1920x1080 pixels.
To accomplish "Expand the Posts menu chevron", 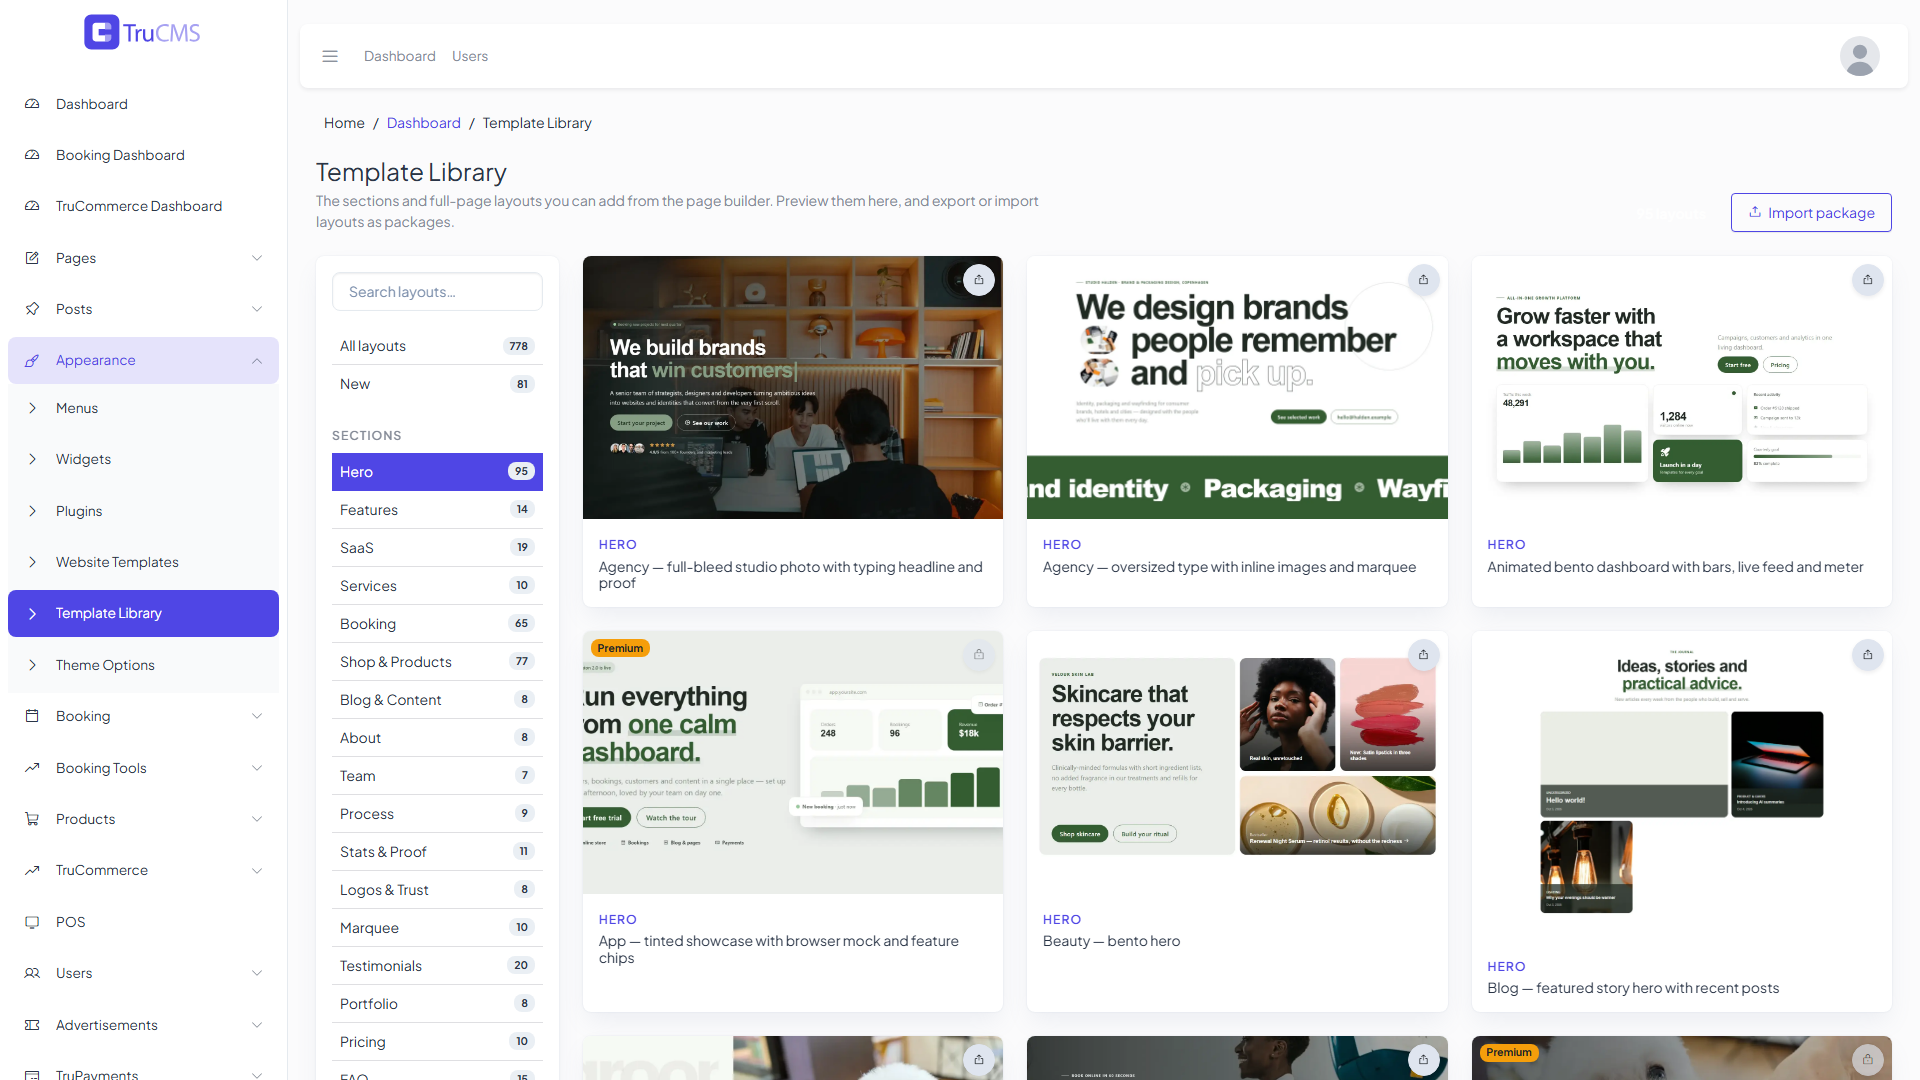I will coord(257,309).
